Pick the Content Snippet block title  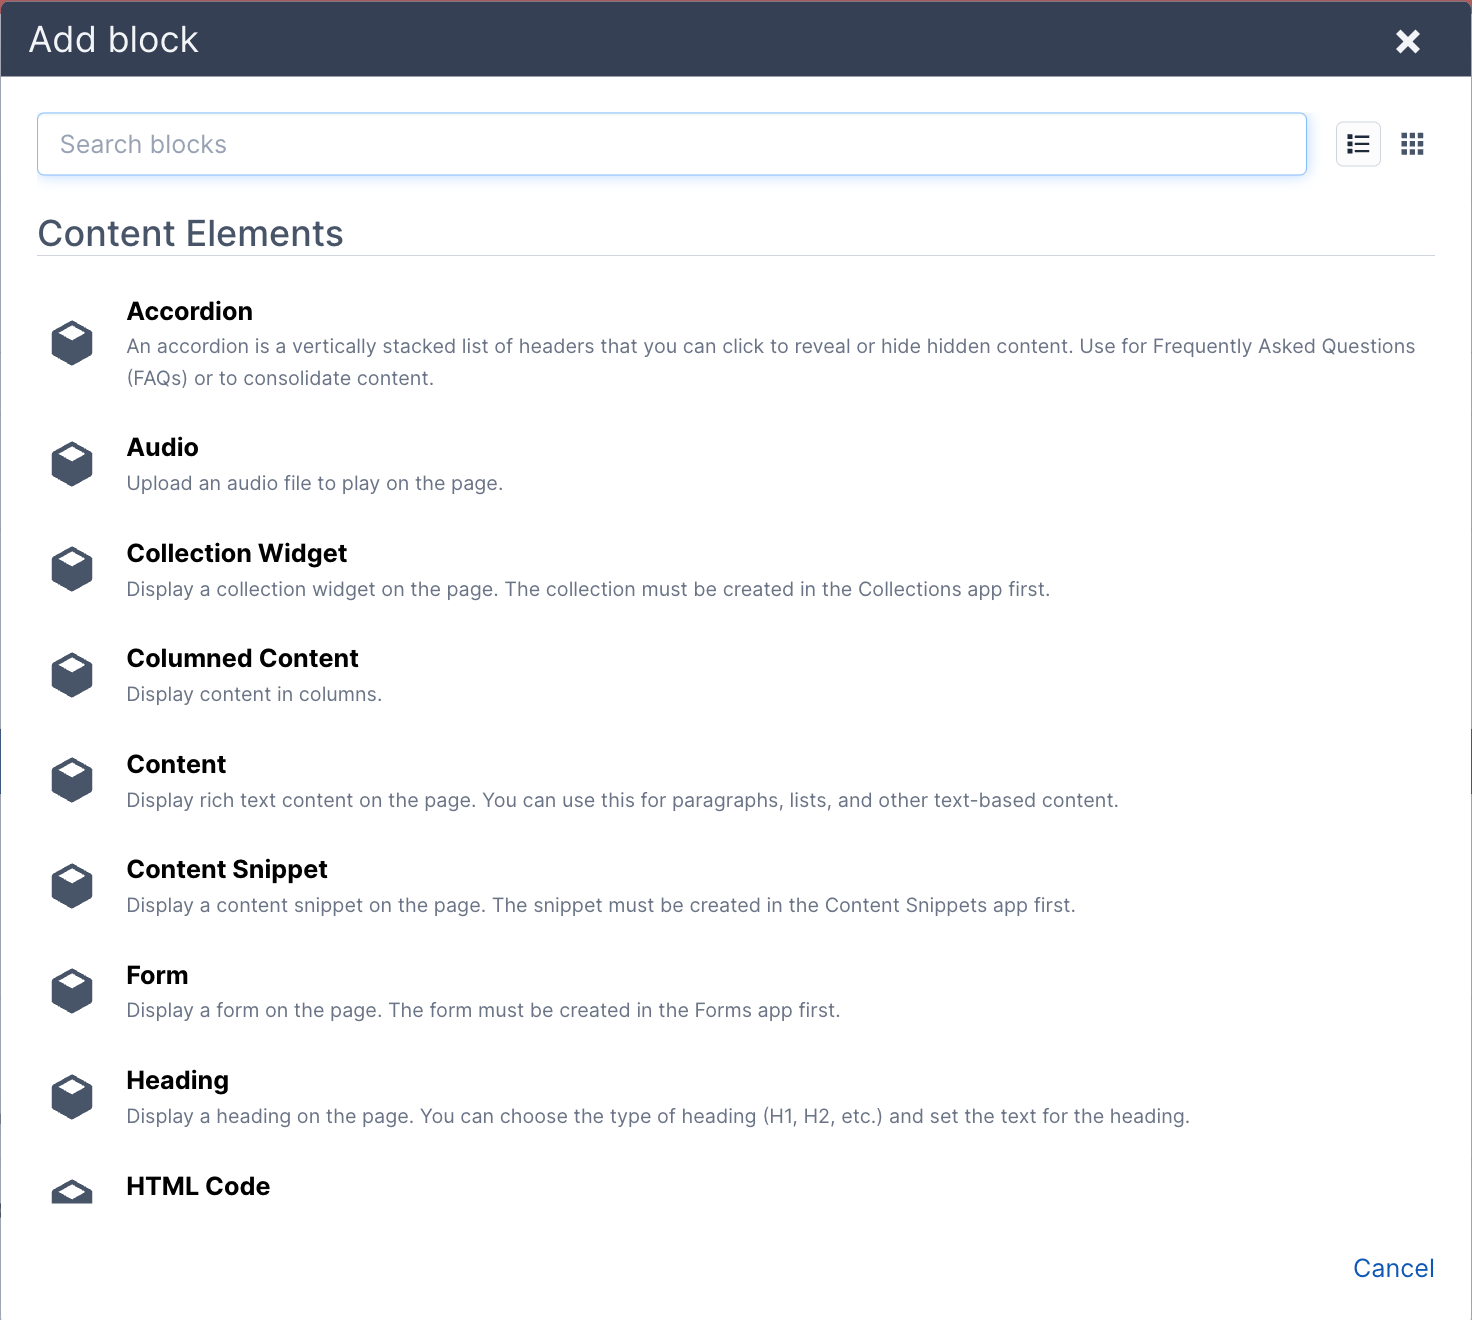227,869
